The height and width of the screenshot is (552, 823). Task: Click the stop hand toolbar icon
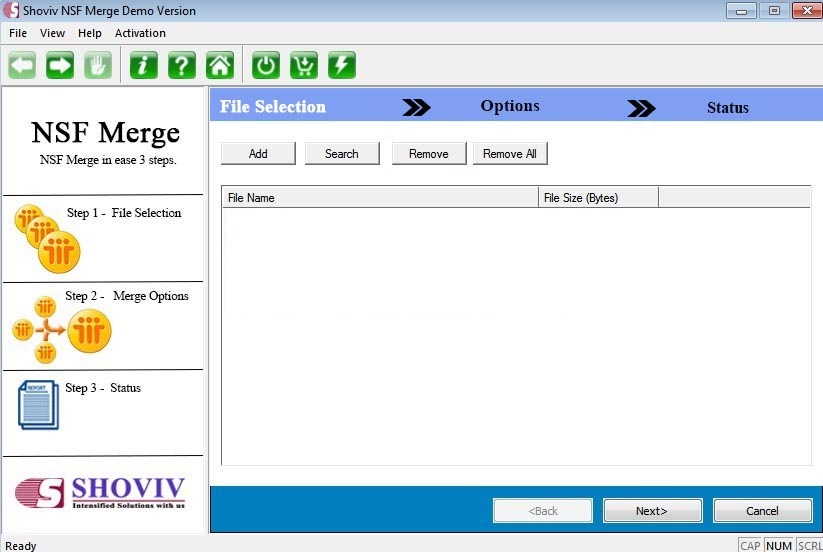click(98, 66)
